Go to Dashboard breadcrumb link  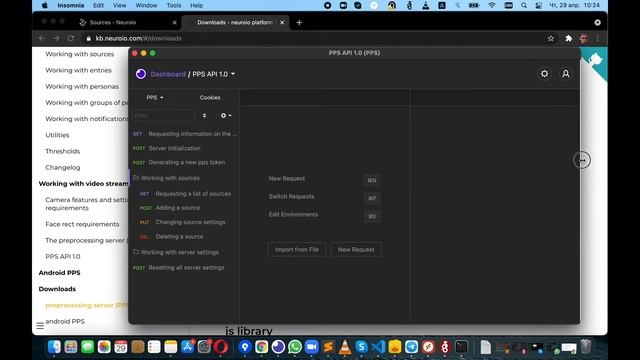click(x=168, y=74)
